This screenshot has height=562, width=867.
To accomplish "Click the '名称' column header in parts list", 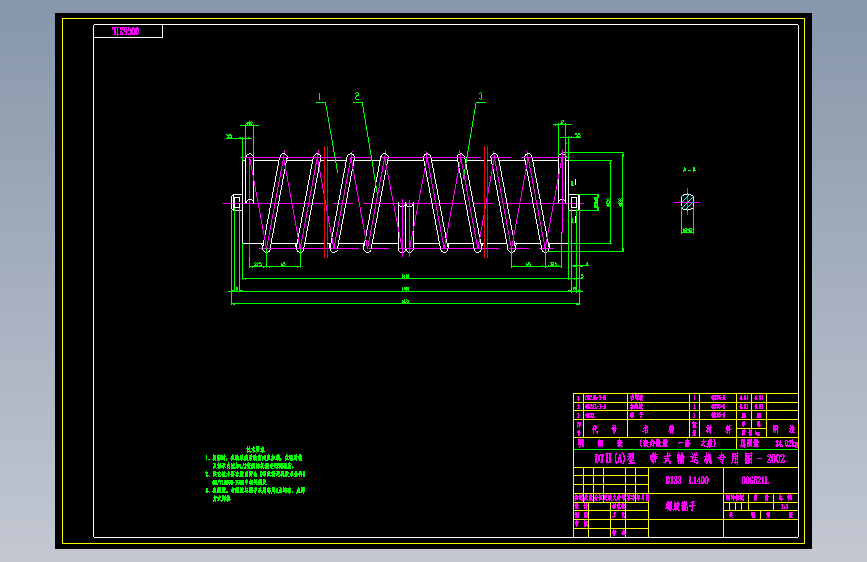I will 658,429.
